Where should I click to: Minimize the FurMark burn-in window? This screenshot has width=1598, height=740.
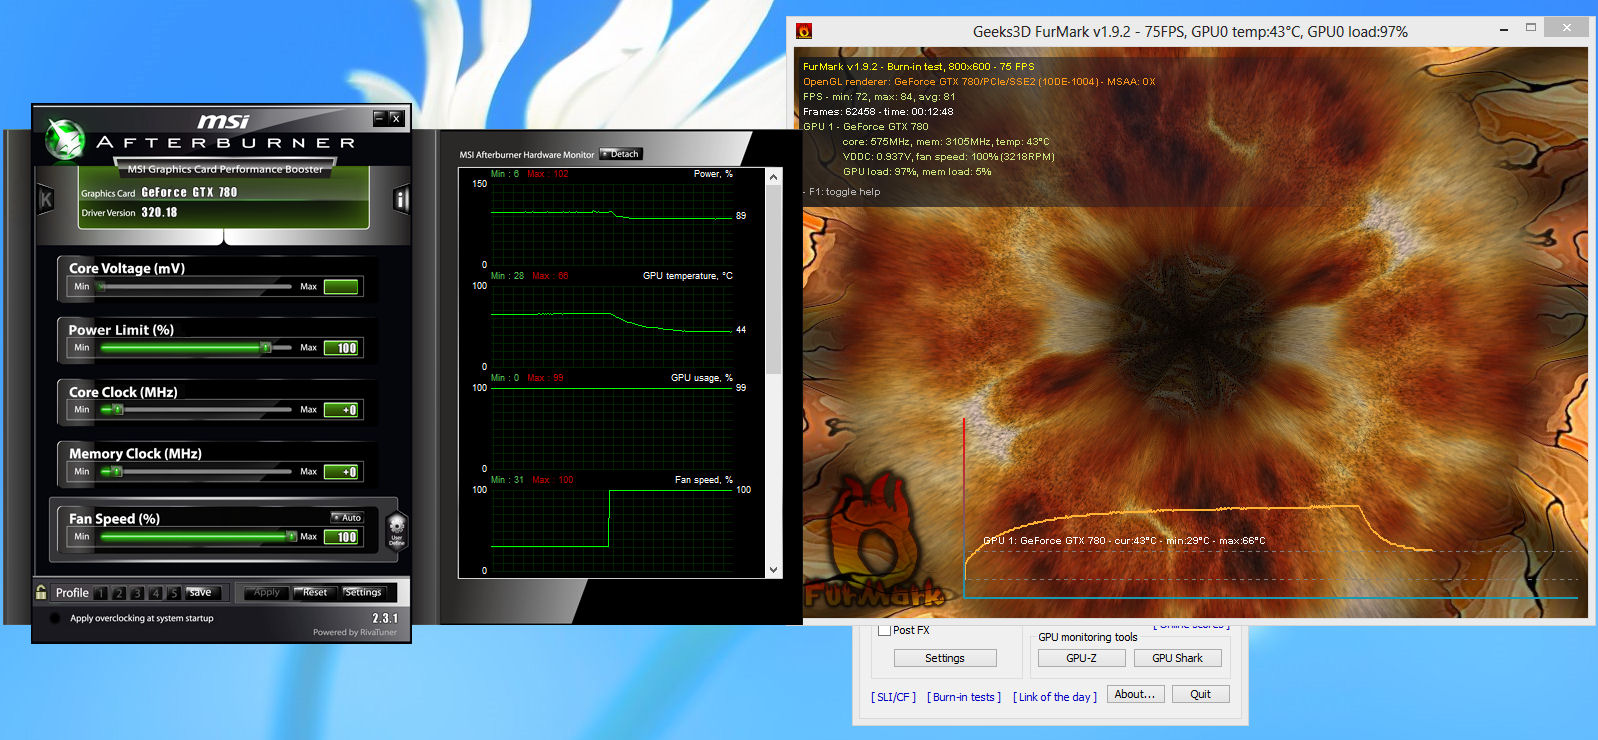point(1504,30)
